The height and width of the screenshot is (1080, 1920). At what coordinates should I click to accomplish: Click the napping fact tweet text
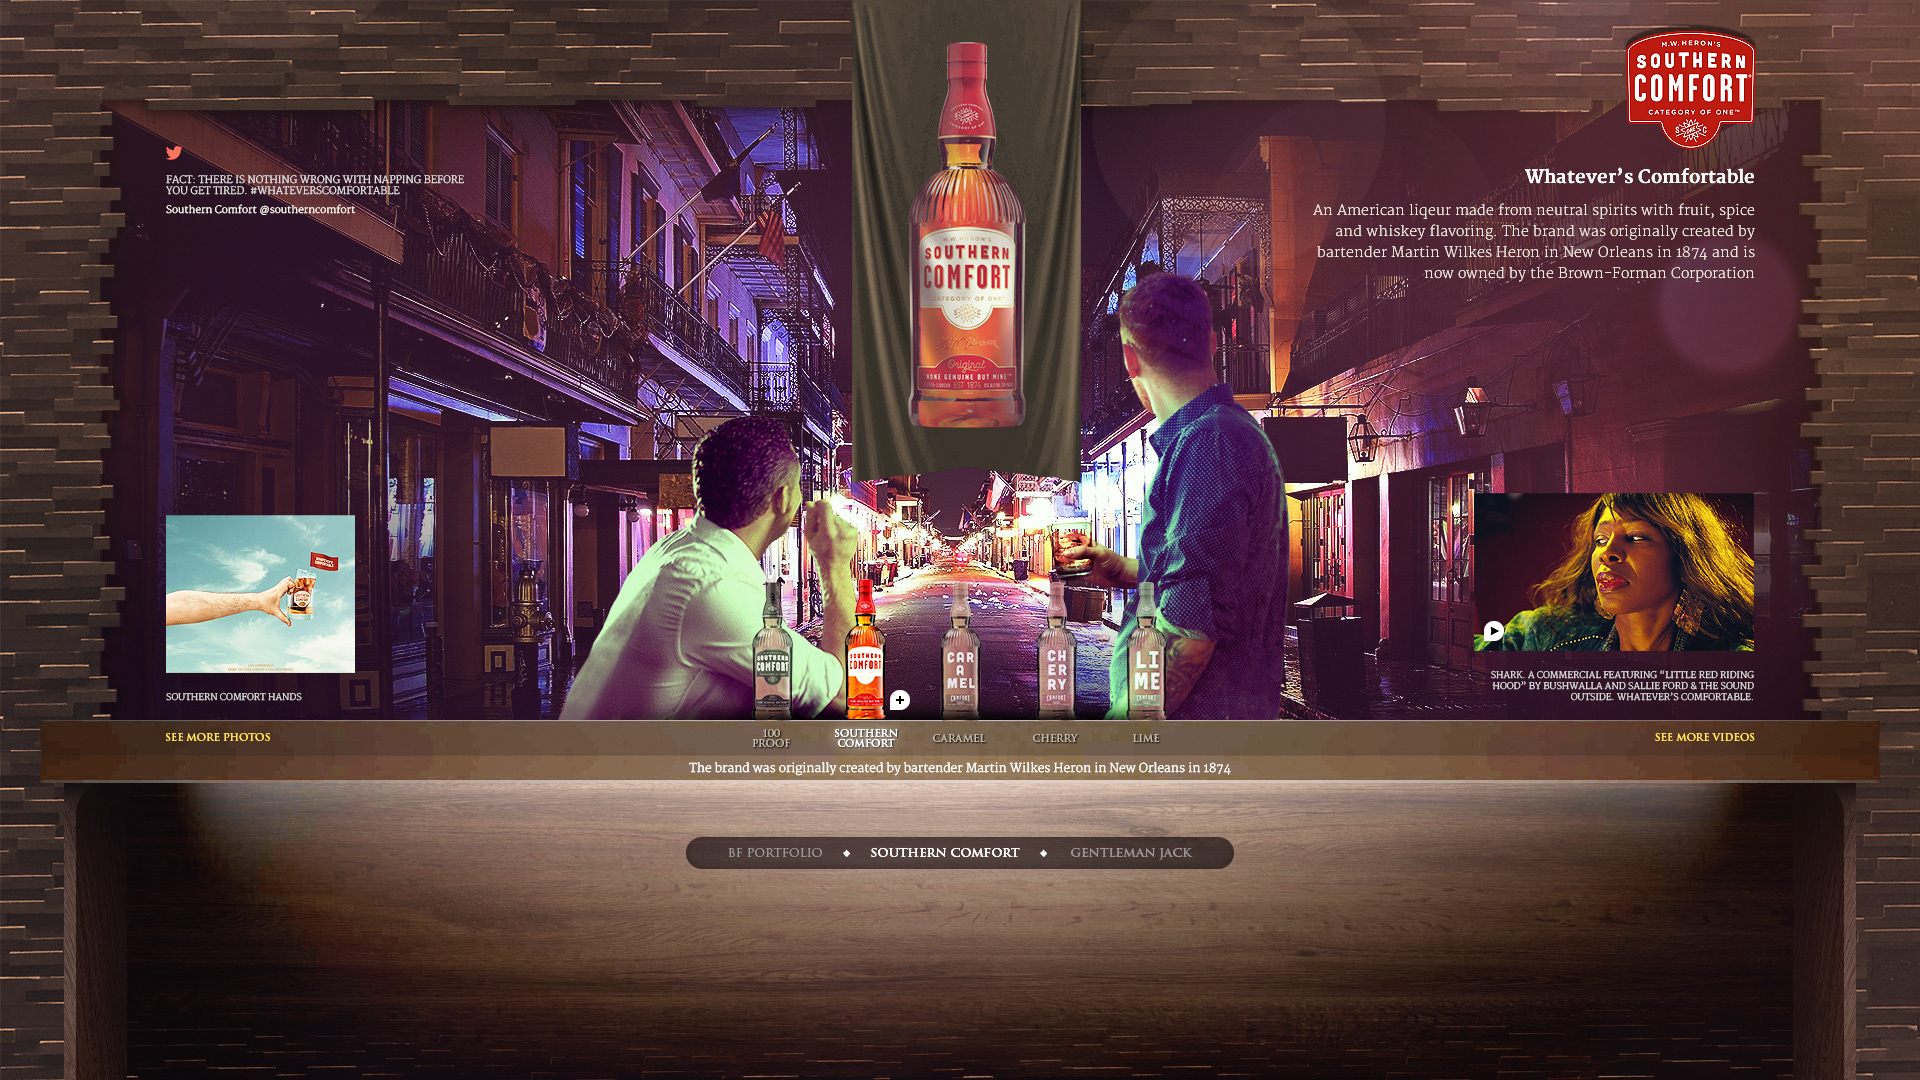[315, 185]
